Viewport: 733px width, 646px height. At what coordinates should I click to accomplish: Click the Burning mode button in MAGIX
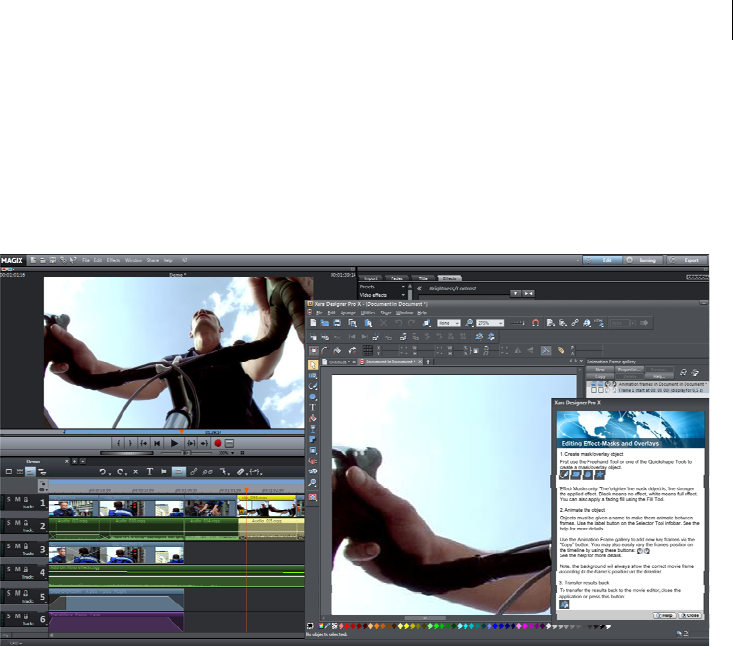point(644,260)
